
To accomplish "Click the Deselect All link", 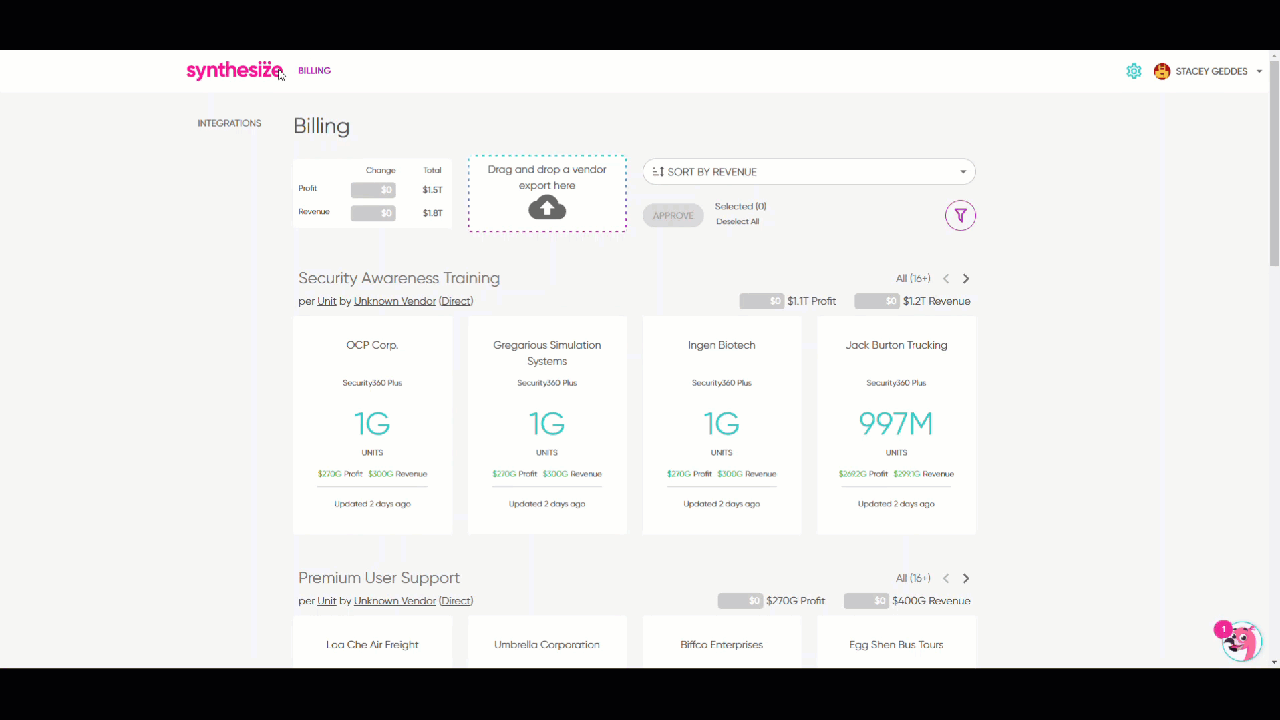I will click(737, 222).
